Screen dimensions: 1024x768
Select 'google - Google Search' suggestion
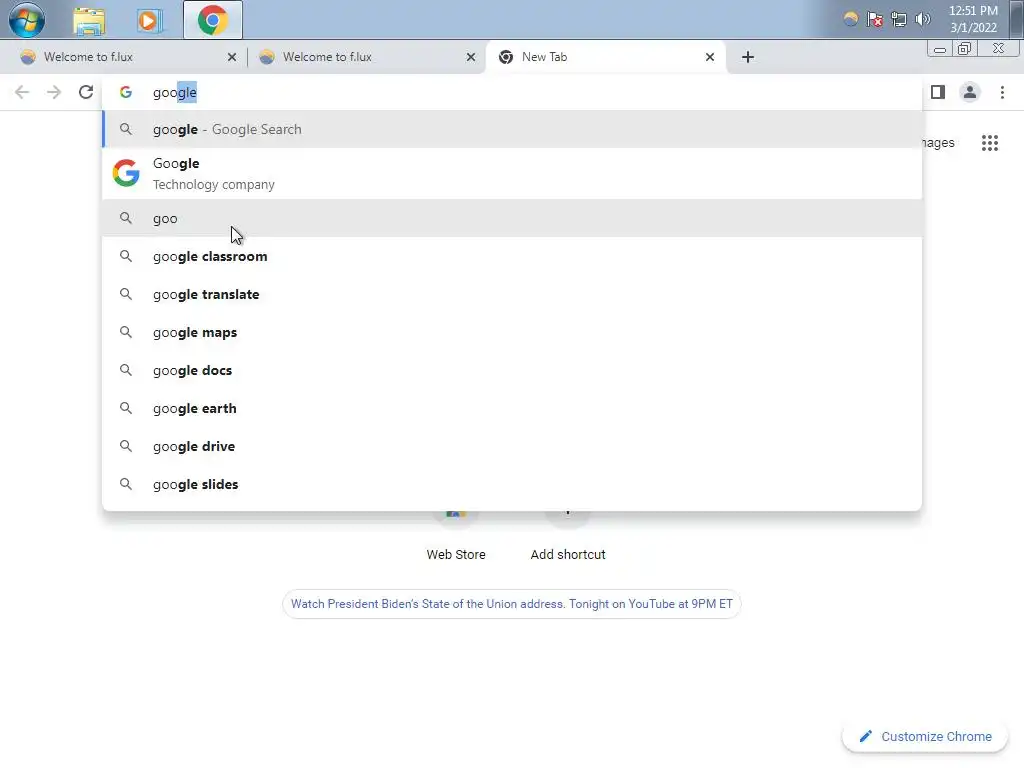tap(512, 129)
